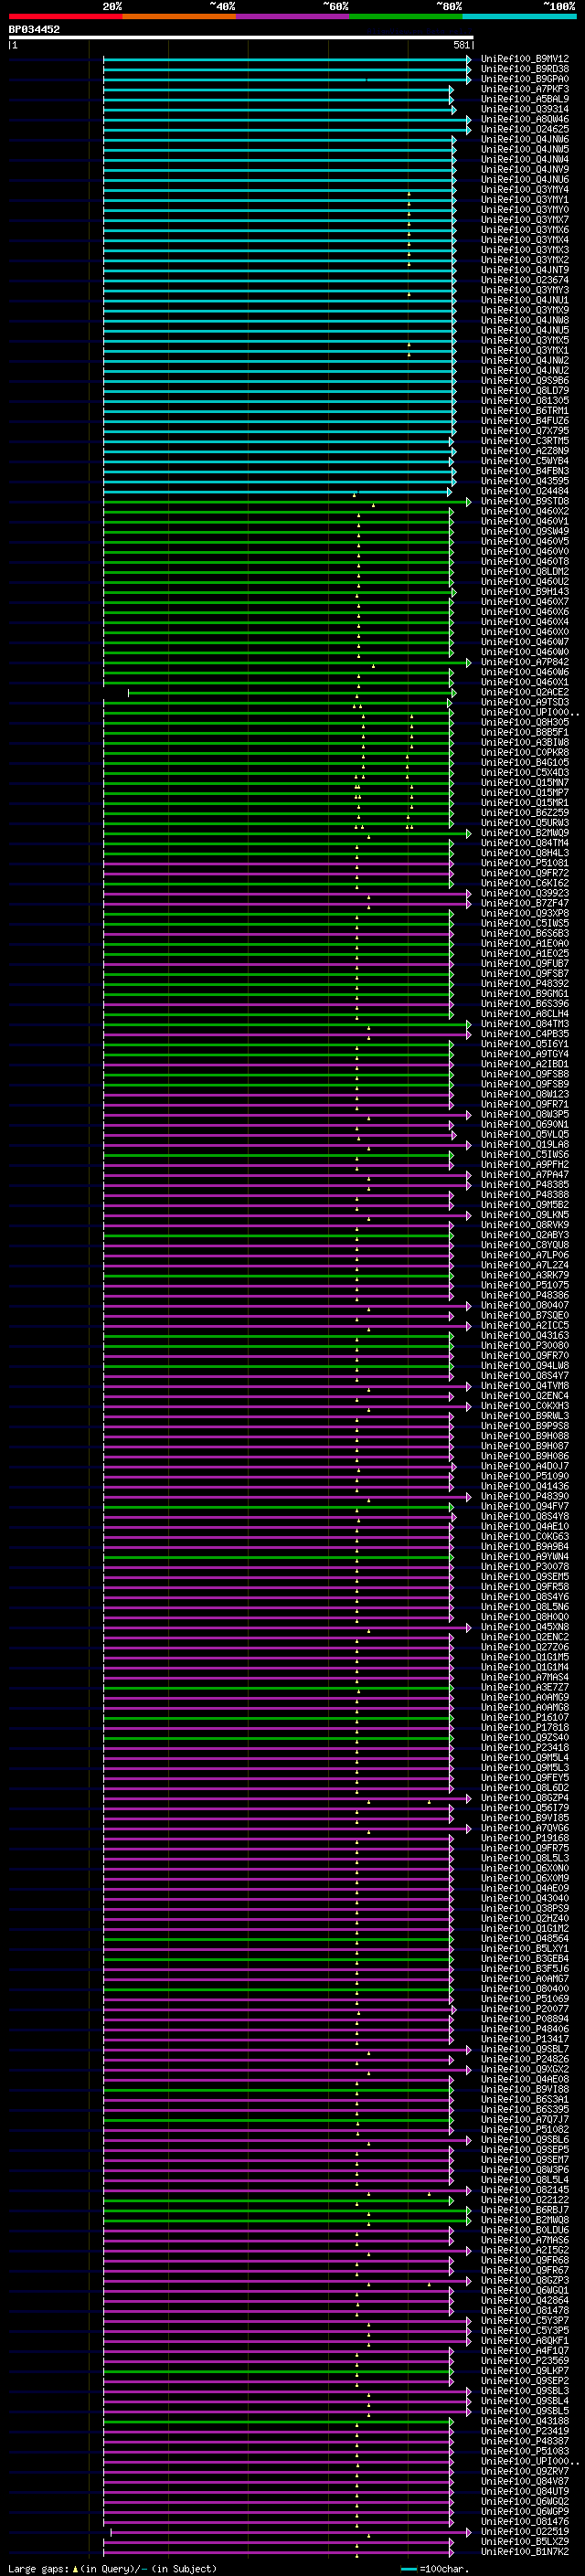Select hit UniRef100_Q9ZRV7
The height and width of the screenshot is (2576, 585).
click(525, 2471)
